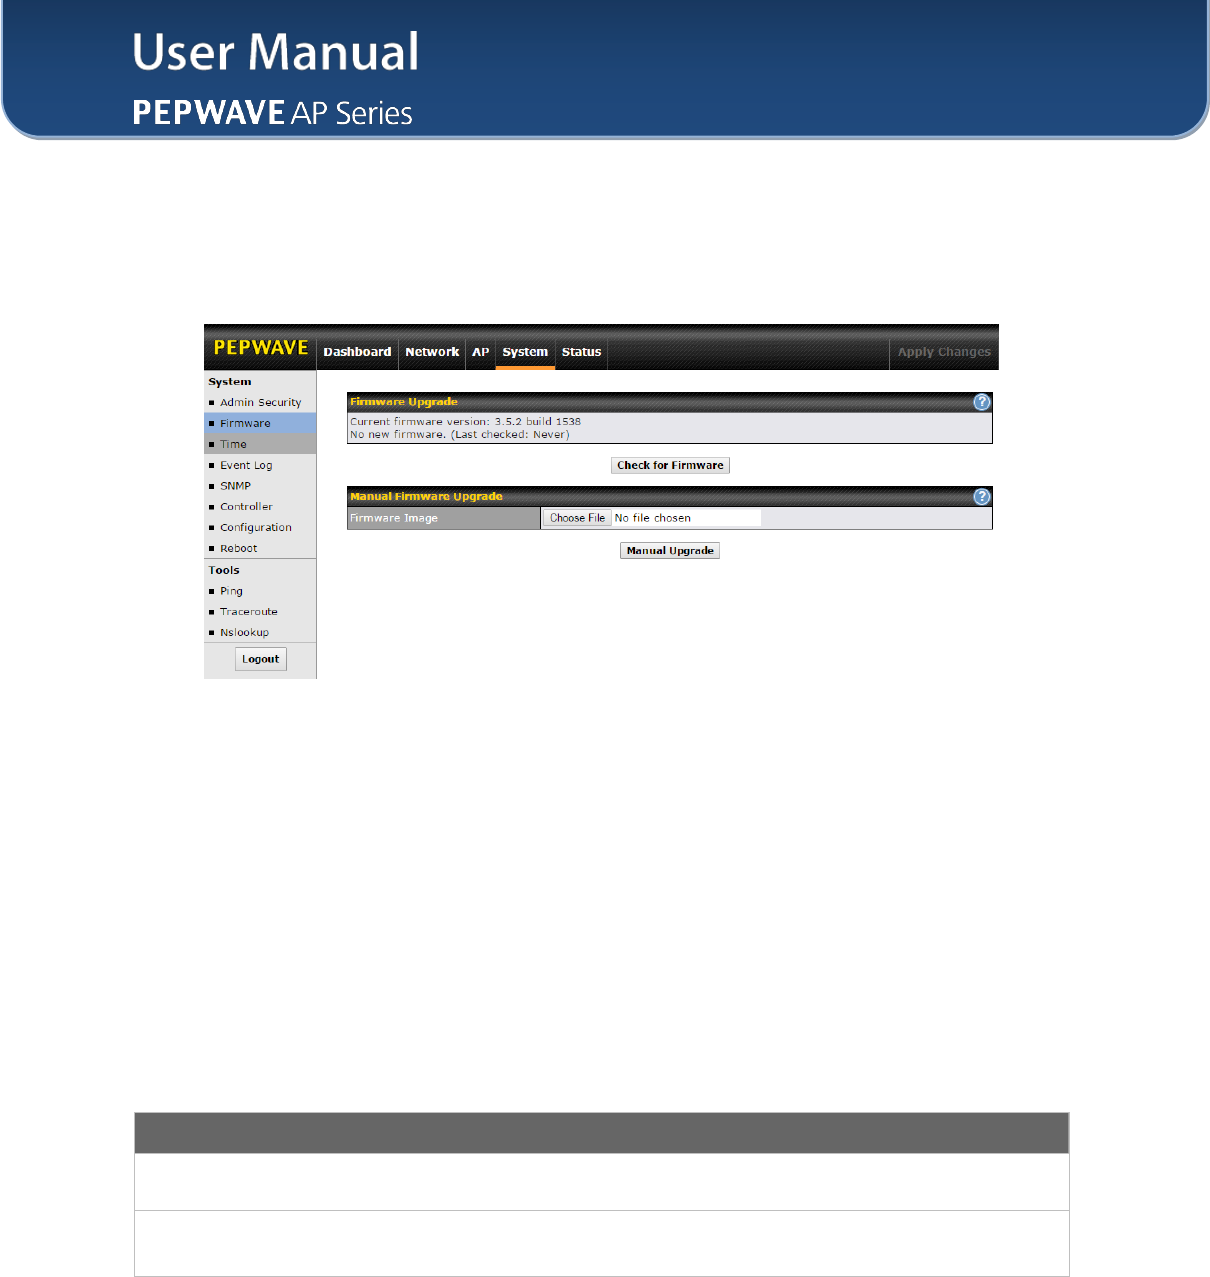The height and width of the screenshot is (1277, 1210).
Task: Click the Manual Upgrade button
Action: click(670, 551)
